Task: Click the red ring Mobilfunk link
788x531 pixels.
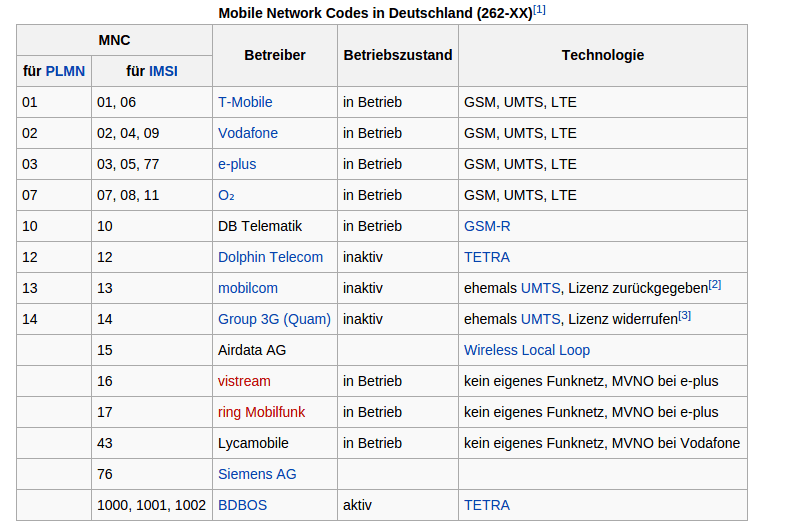Action: (261, 412)
